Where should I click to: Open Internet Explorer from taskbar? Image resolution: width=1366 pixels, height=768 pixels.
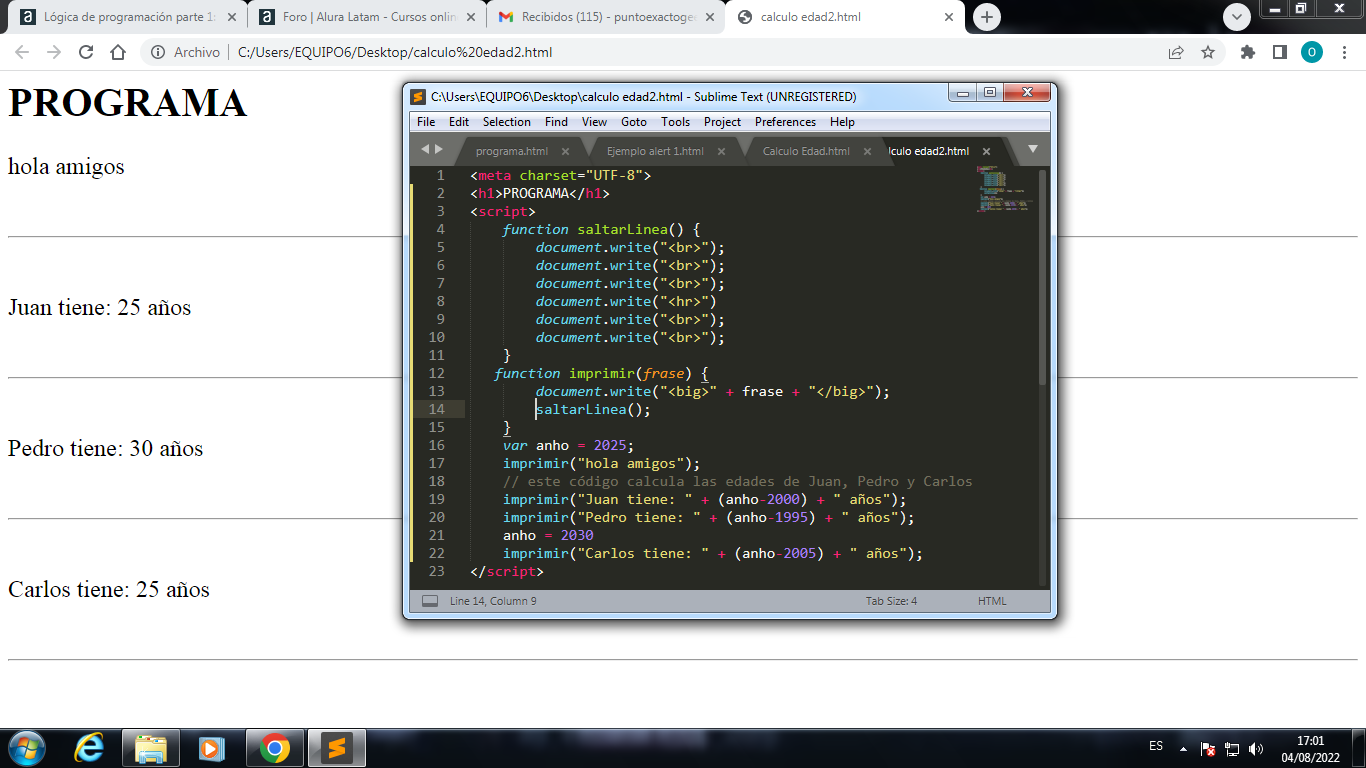coord(90,748)
